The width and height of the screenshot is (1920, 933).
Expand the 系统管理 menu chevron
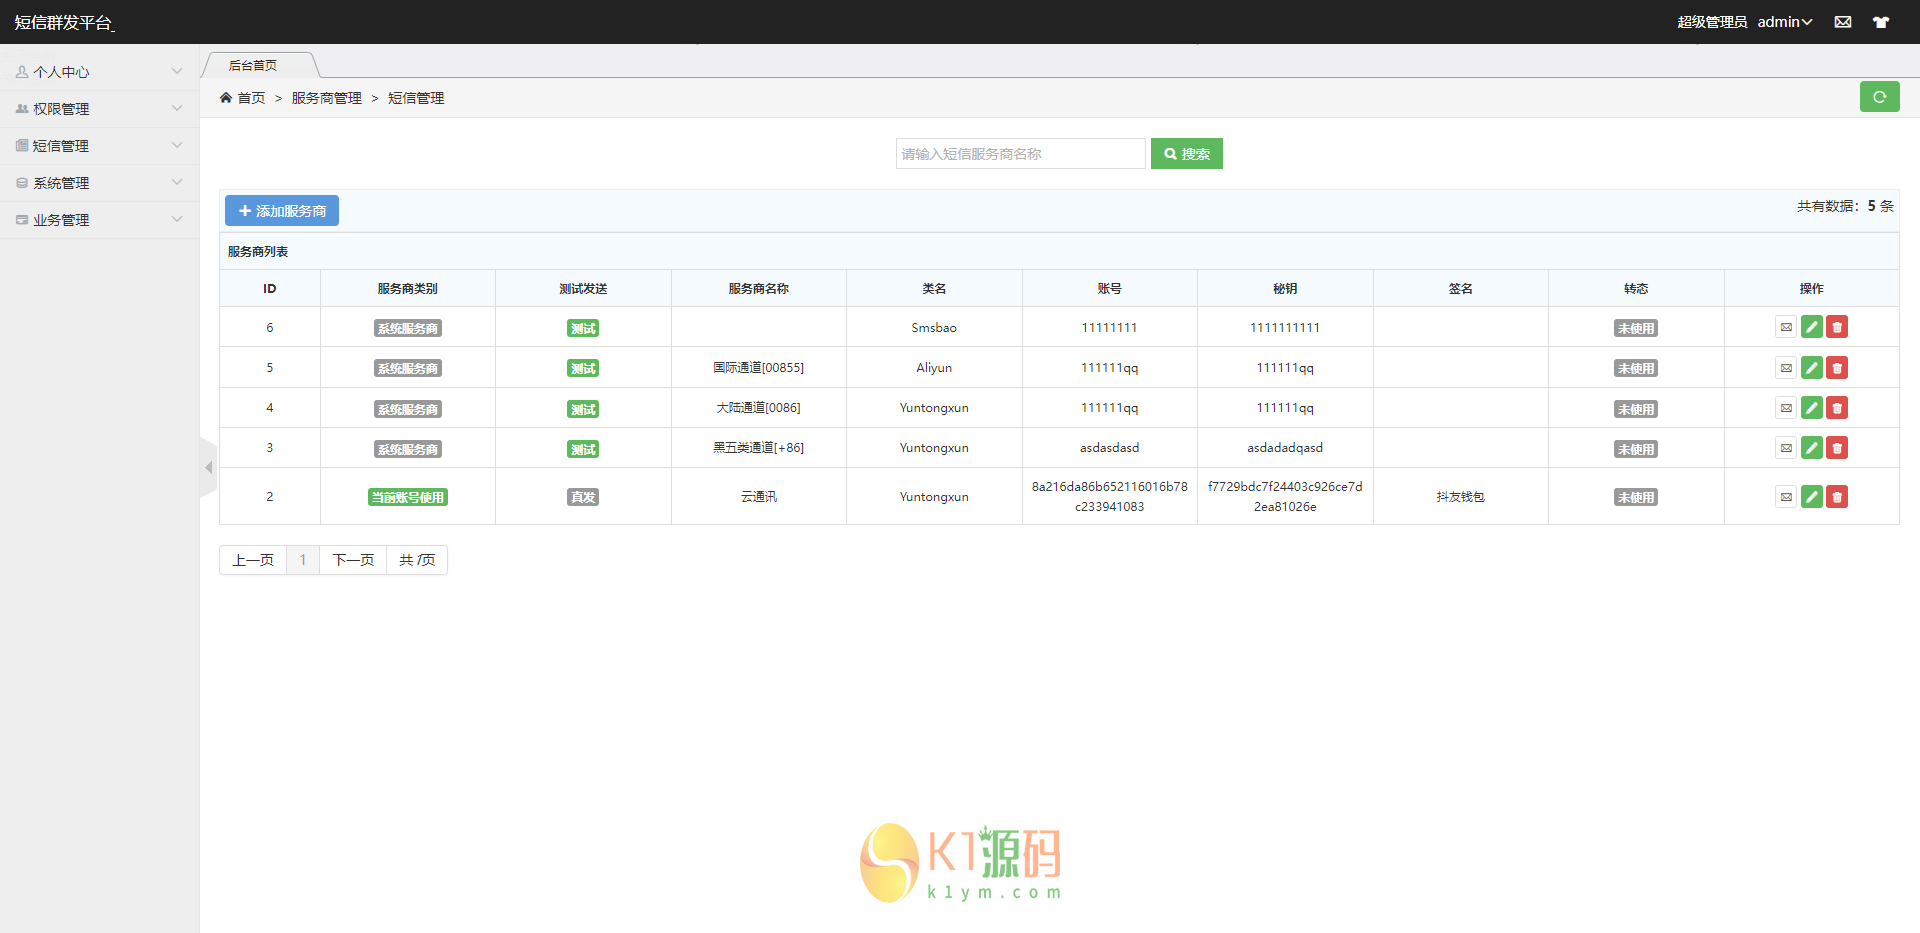[177, 183]
